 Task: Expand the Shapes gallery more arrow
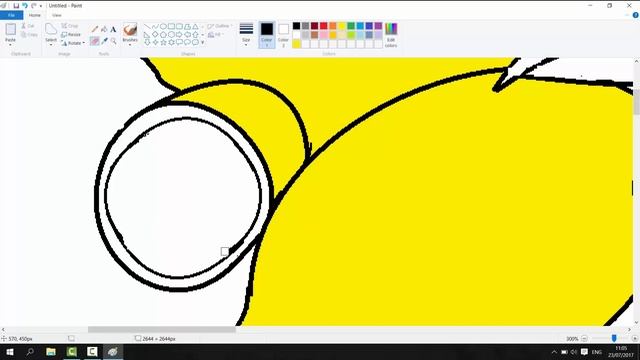202,42
